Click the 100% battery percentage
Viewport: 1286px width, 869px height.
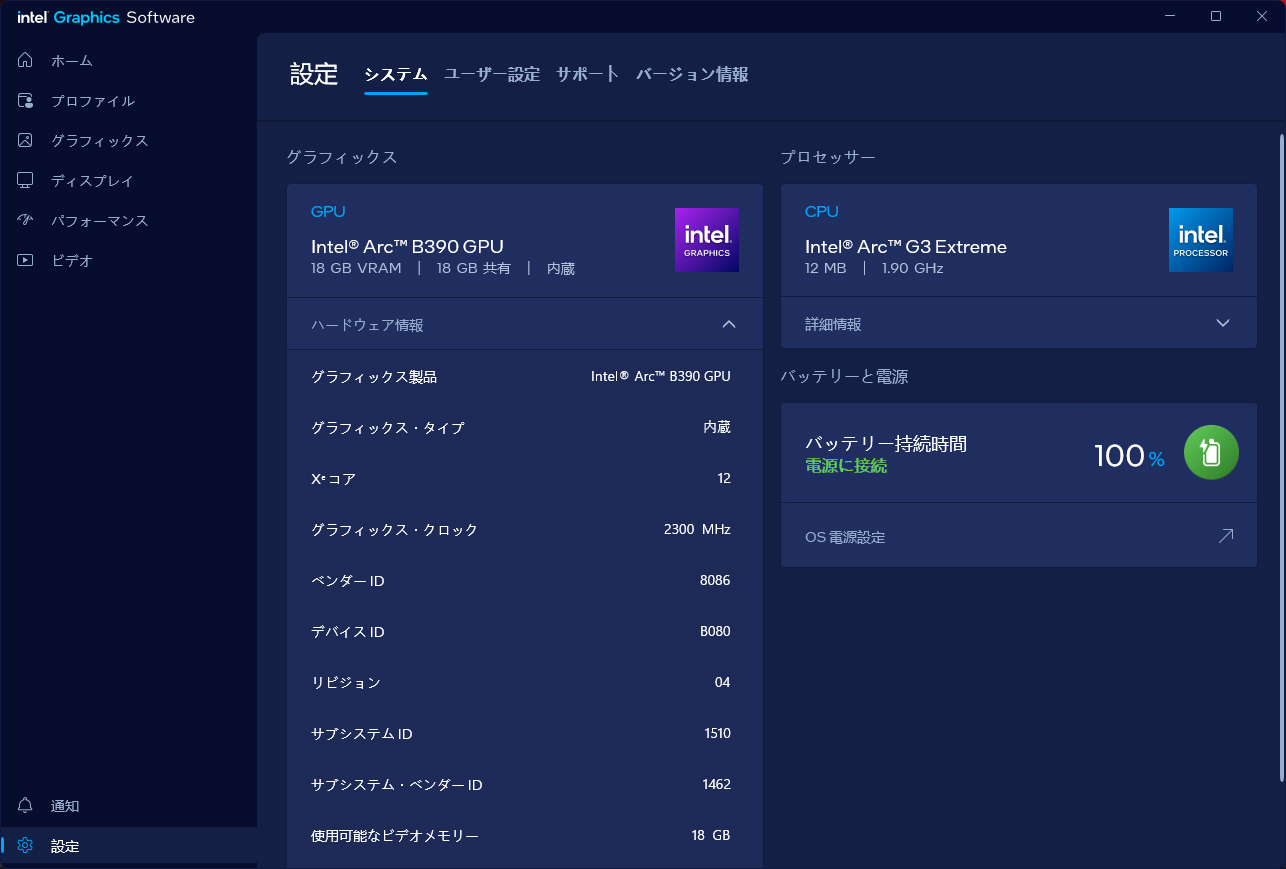[x=1129, y=456]
